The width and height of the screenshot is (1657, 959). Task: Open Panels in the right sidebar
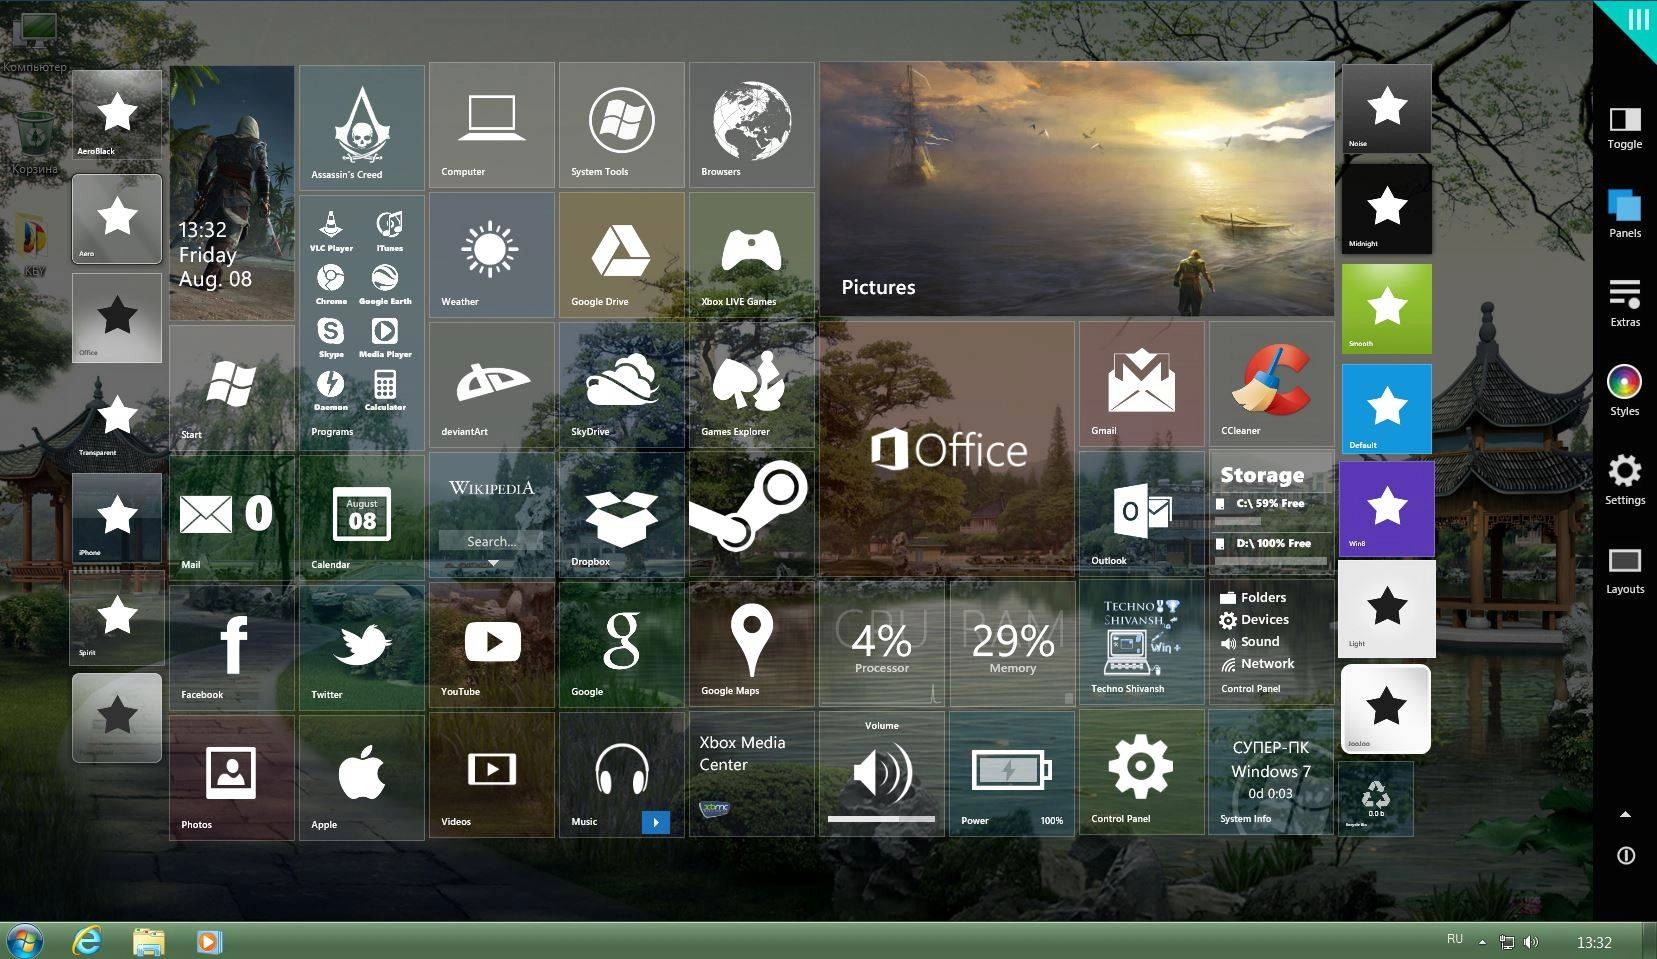(1625, 213)
